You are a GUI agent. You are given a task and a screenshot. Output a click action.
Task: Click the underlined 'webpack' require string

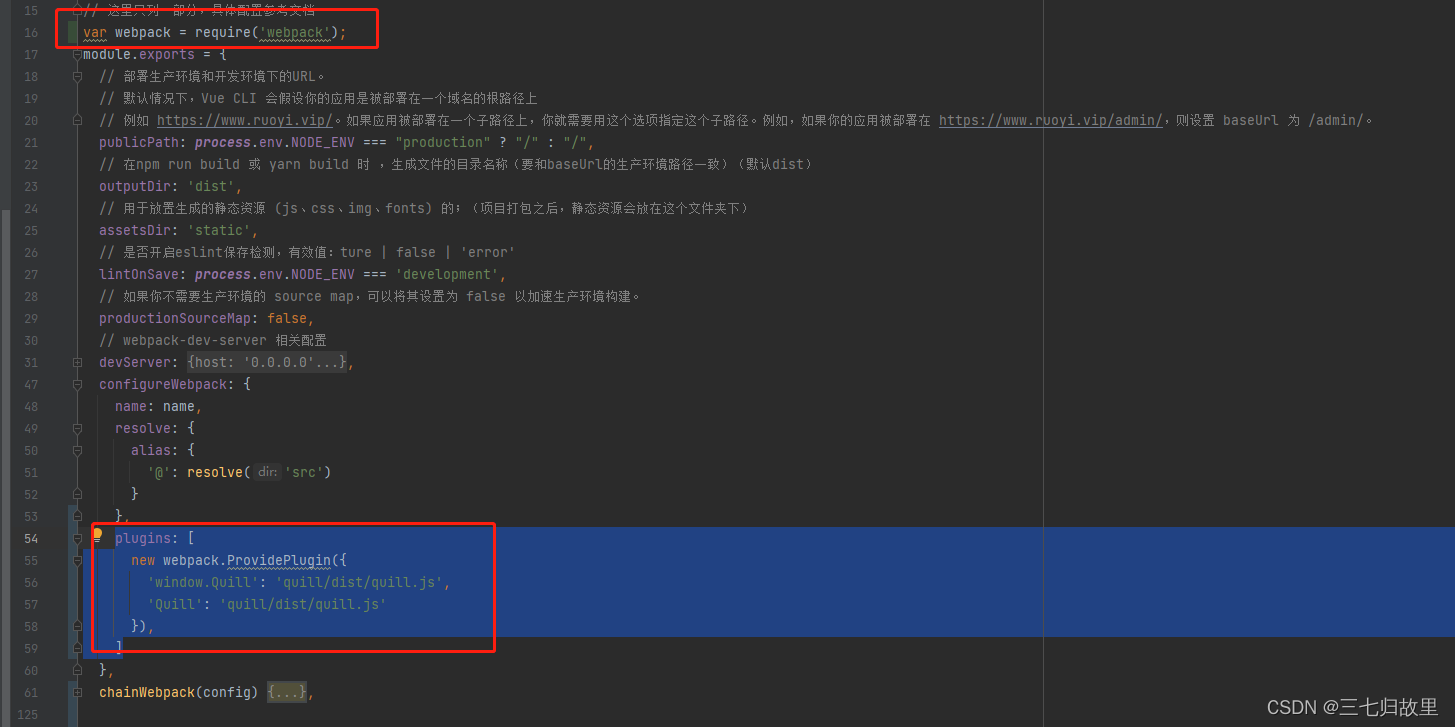(x=295, y=32)
